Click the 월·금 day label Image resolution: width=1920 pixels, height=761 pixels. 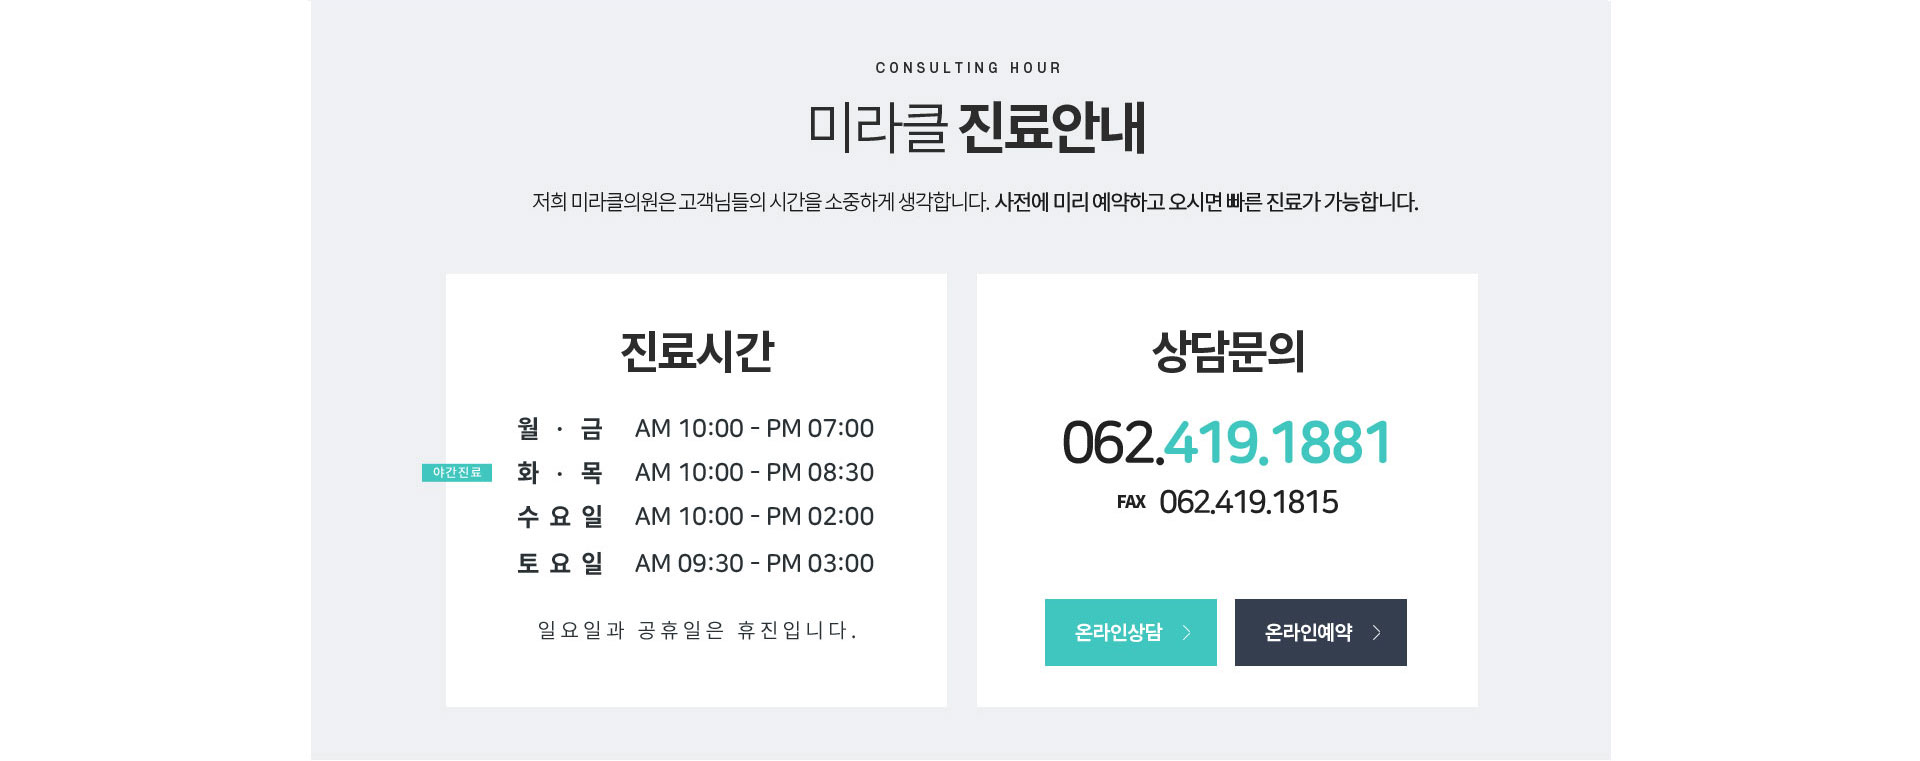click(560, 428)
